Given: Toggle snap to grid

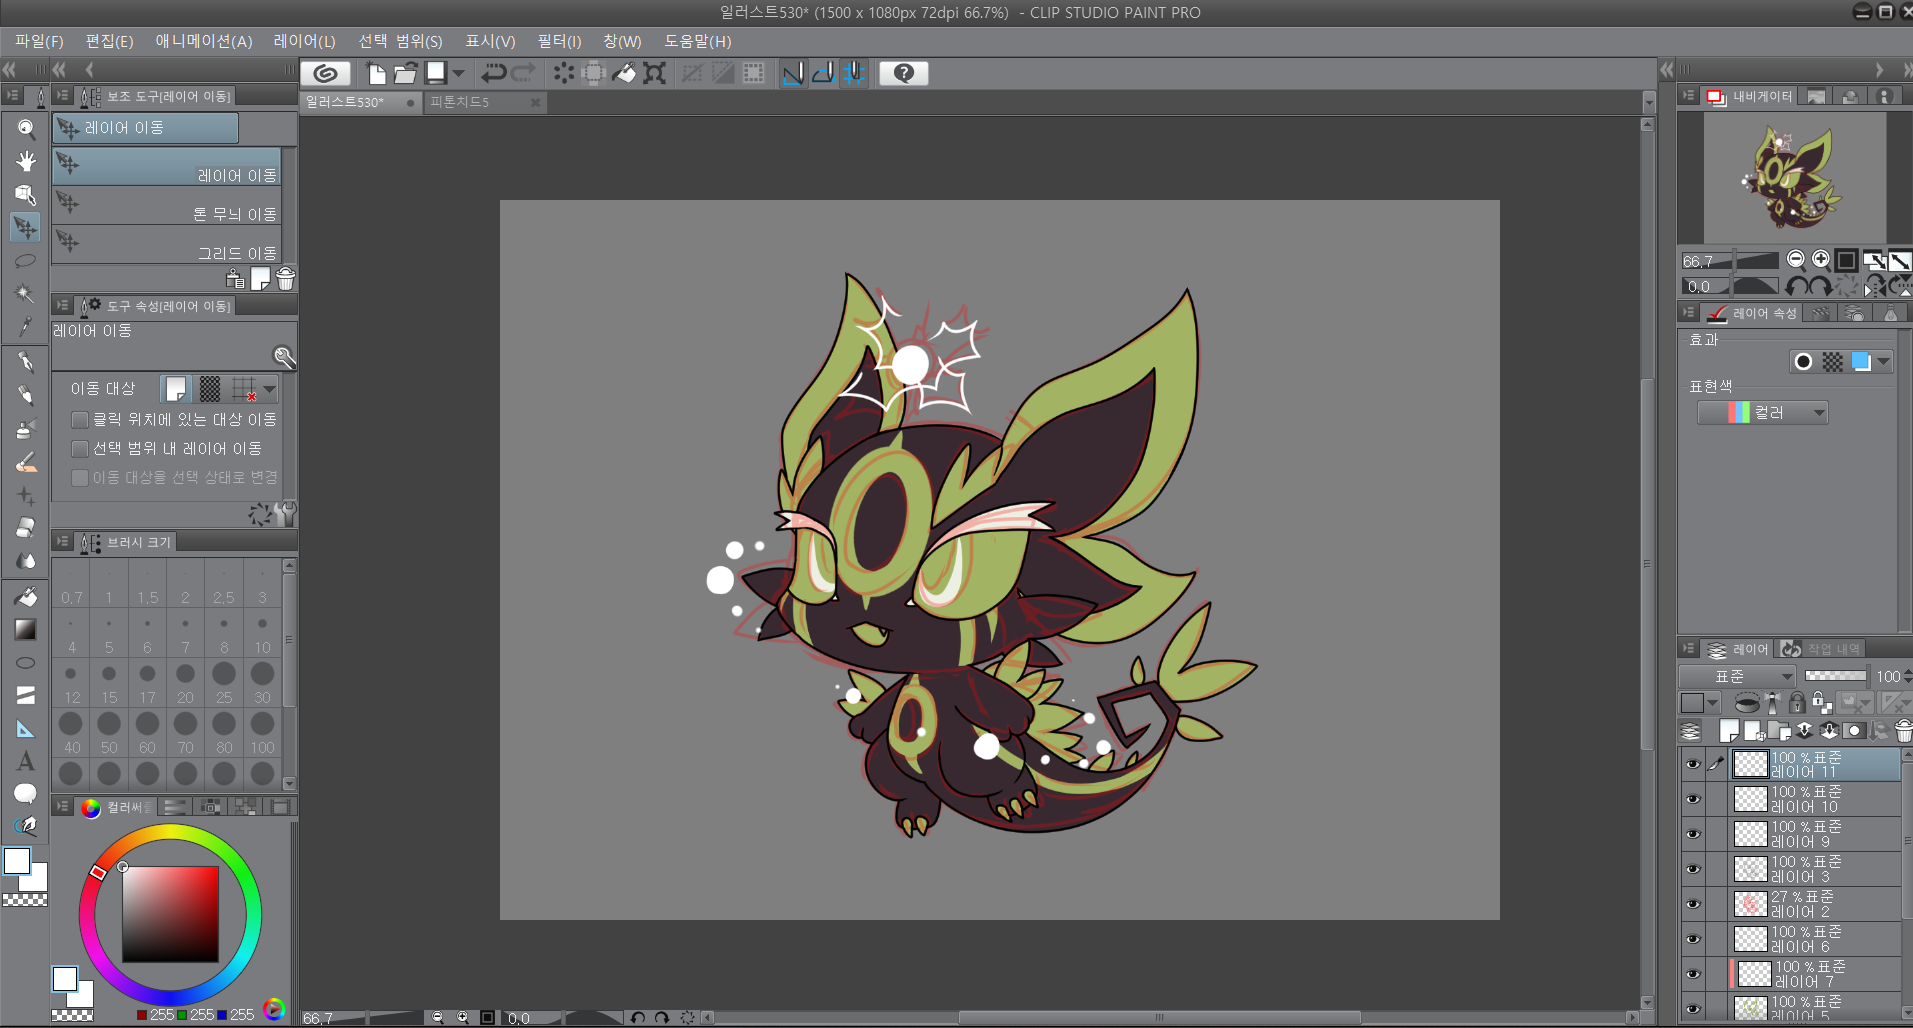Looking at the screenshot, I should (x=854, y=73).
